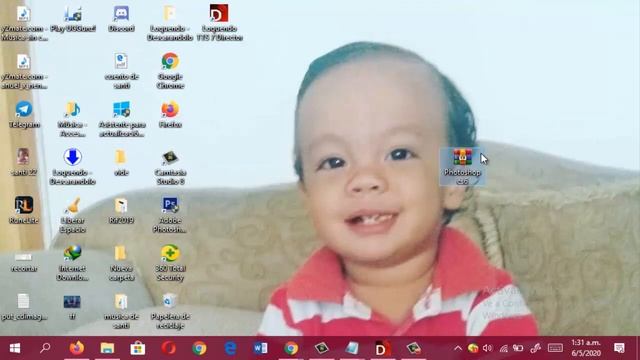
Task: Select the y2mate anuel y pren... audio file
Action: [x=24, y=71]
